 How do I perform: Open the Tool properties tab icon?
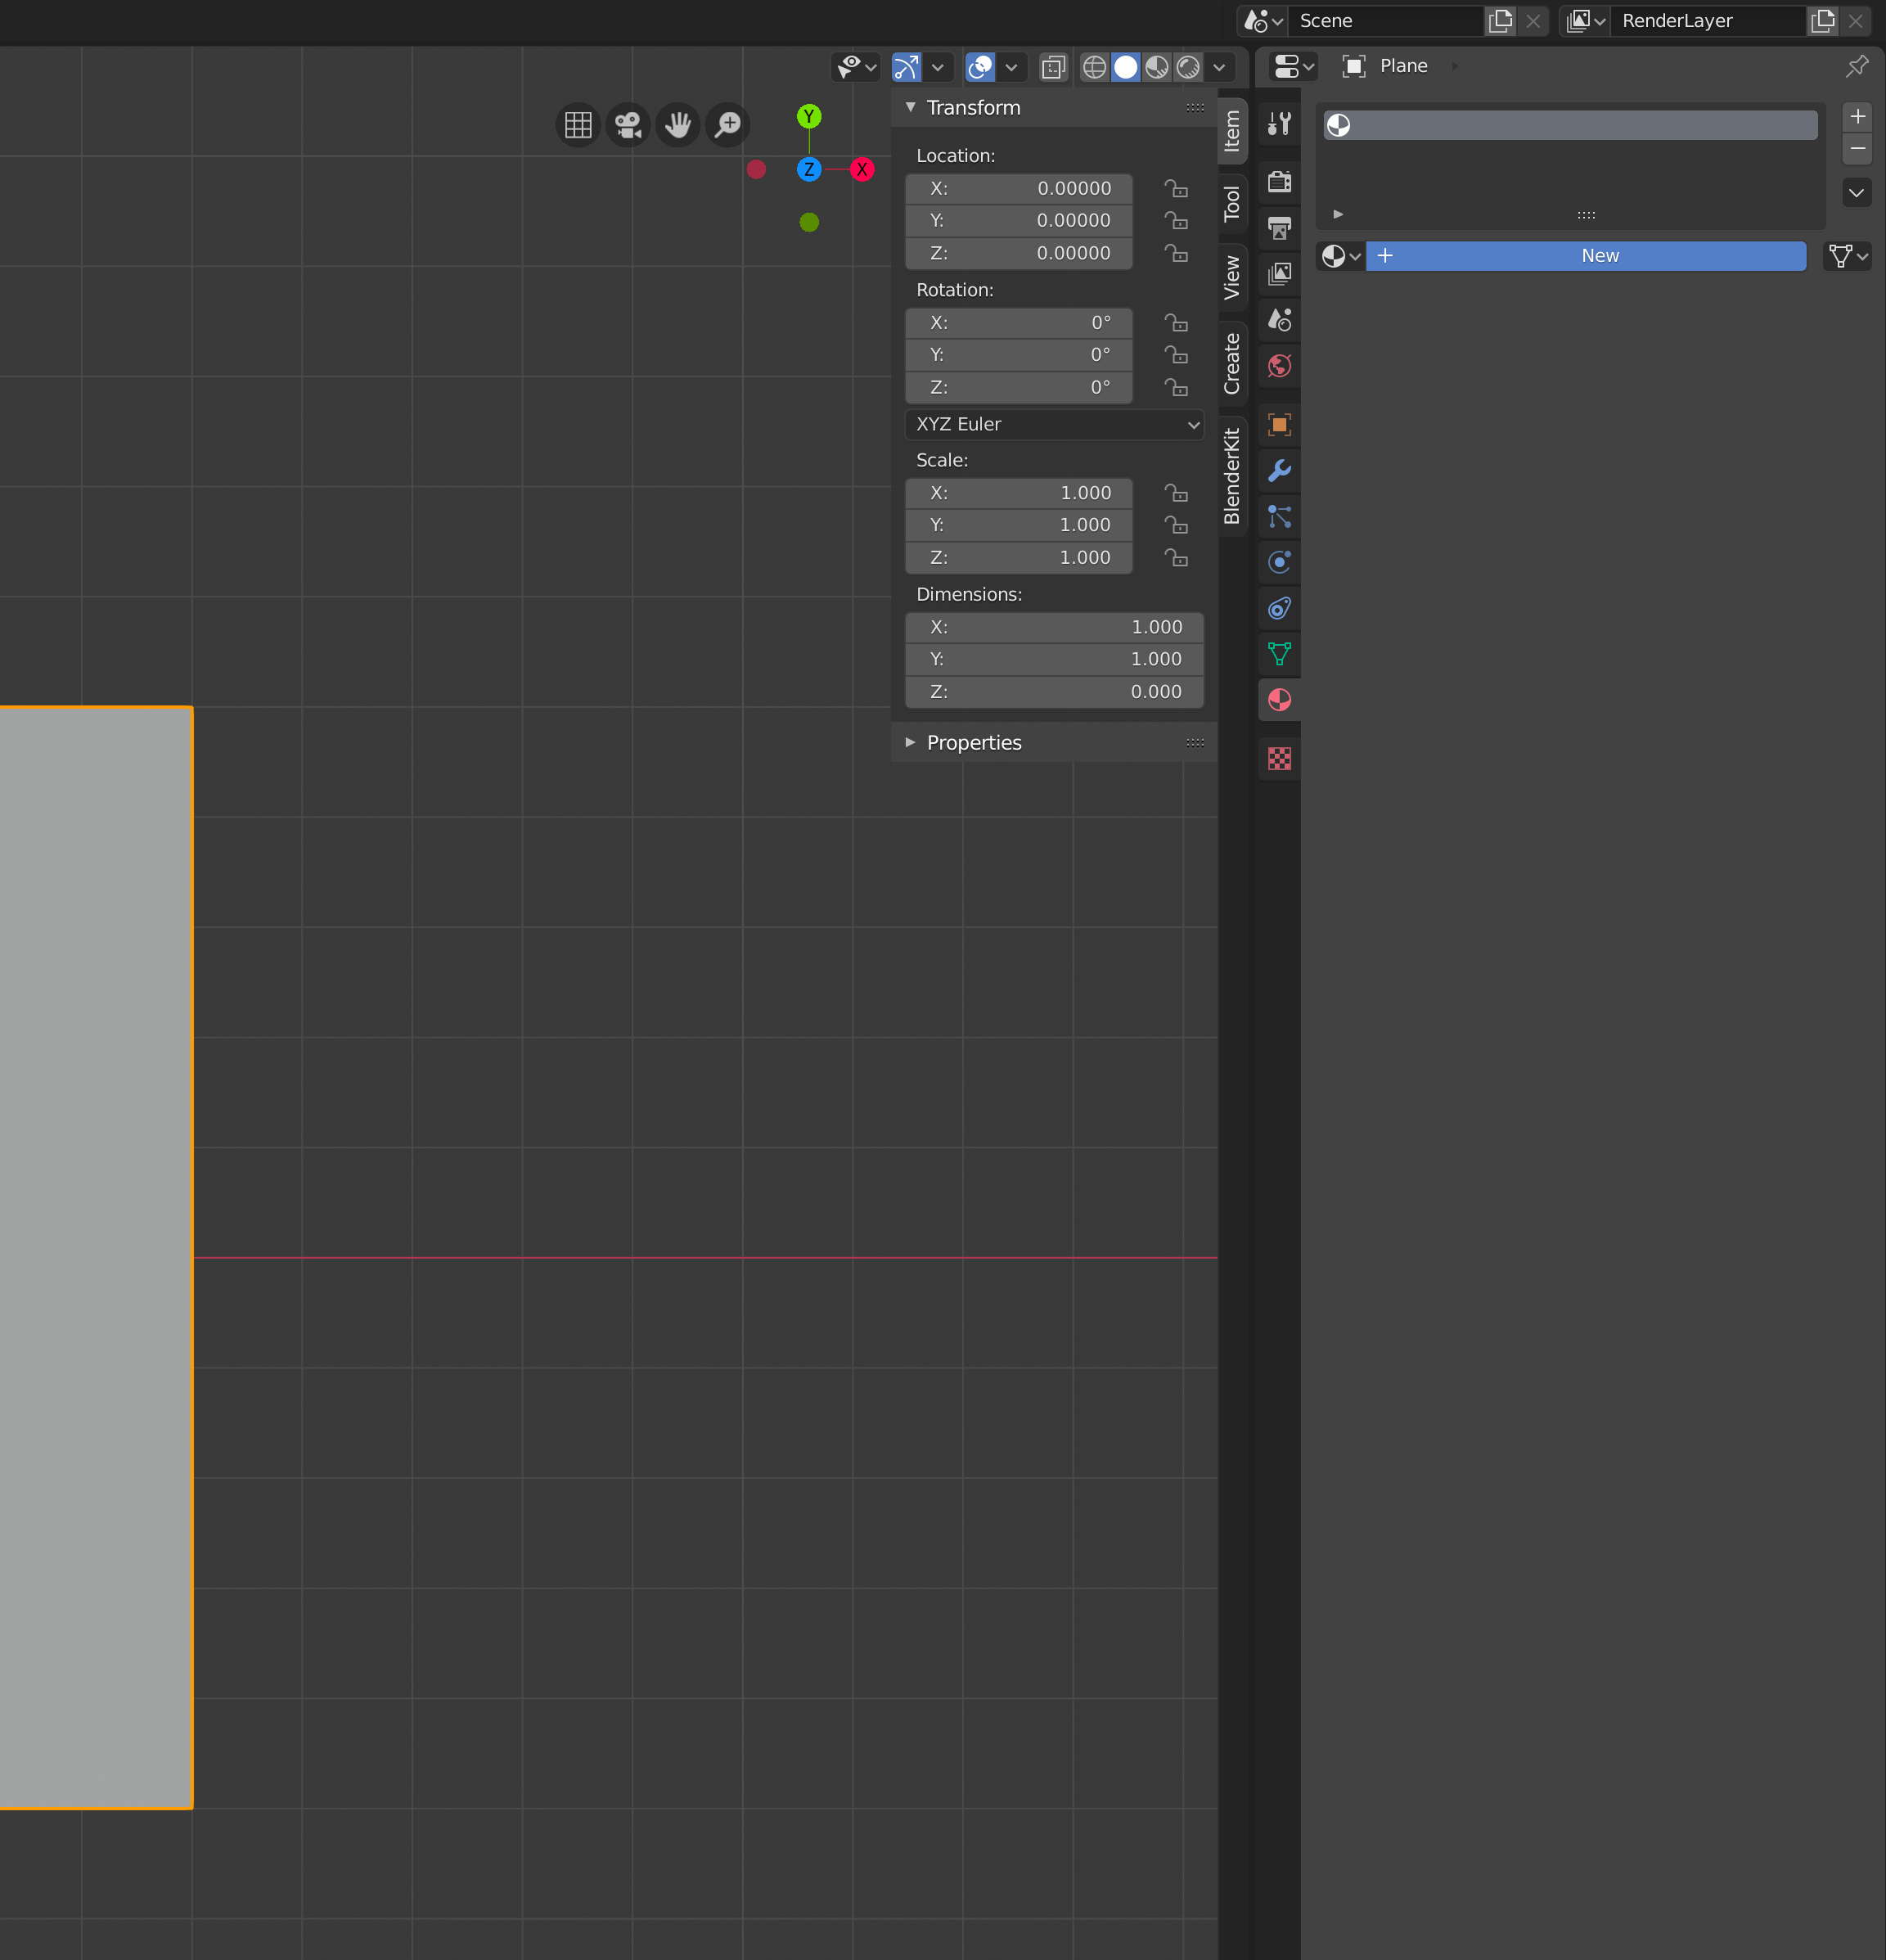1279,124
